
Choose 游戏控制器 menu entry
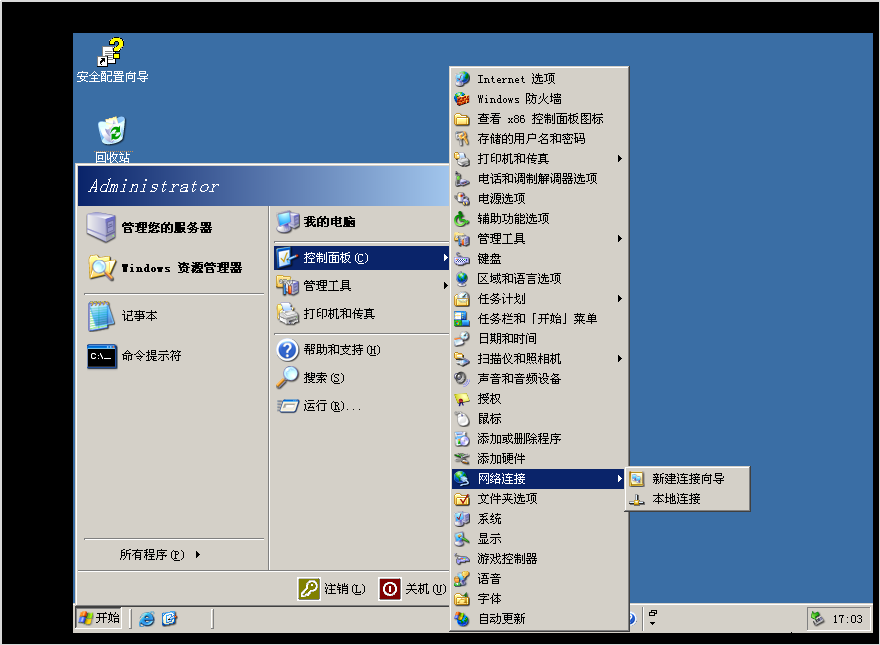coord(539,559)
